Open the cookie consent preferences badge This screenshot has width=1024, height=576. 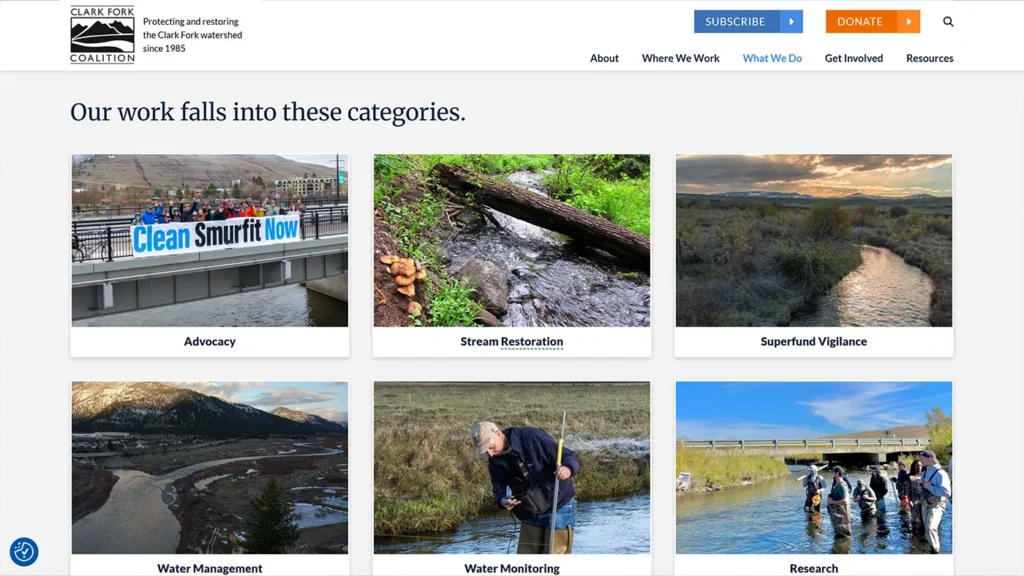pos(24,552)
